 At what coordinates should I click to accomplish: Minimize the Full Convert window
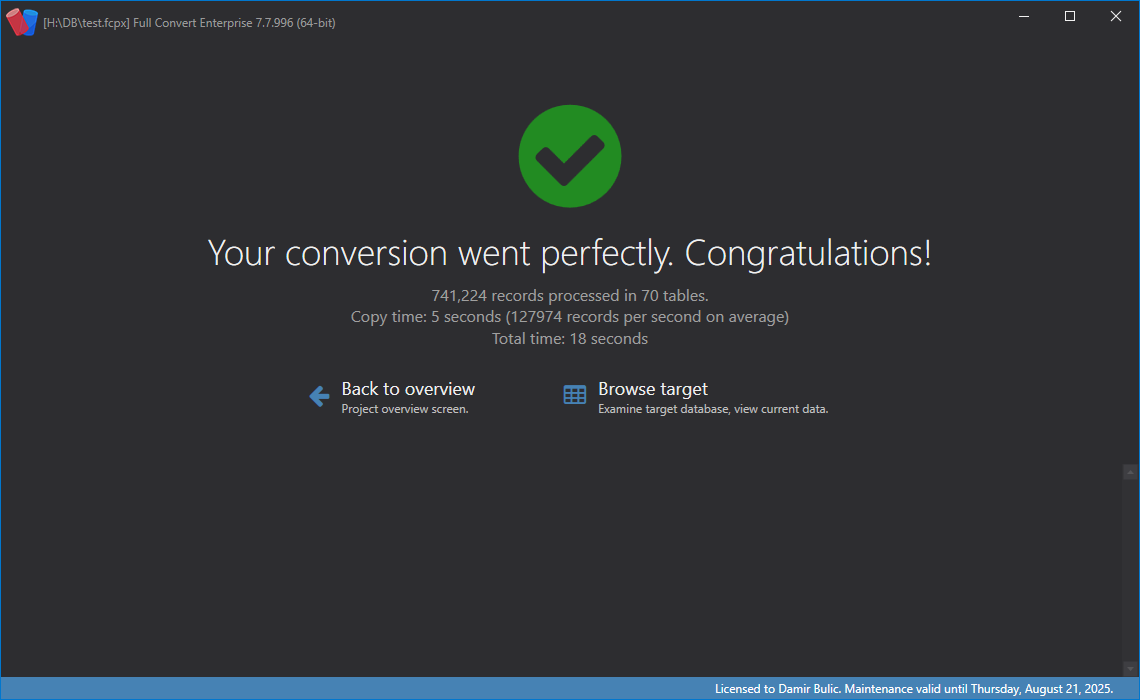[x=1024, y=16]
